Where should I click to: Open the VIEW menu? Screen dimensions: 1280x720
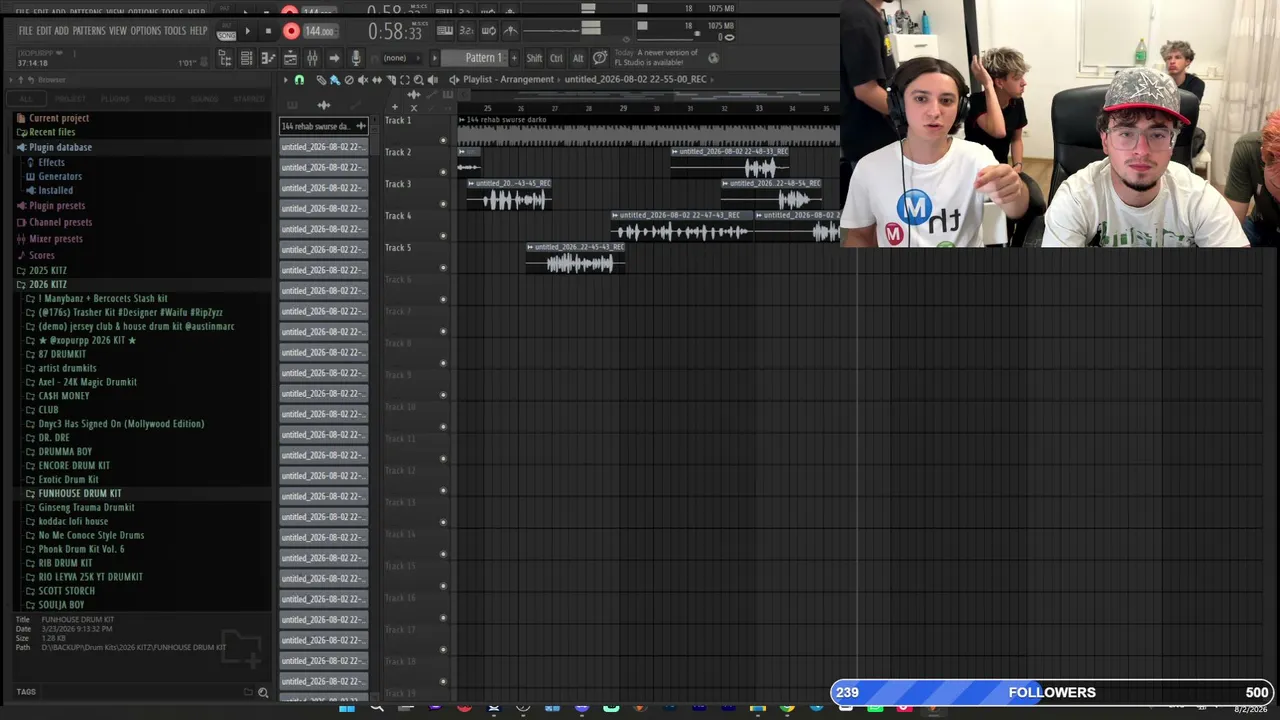118,31
